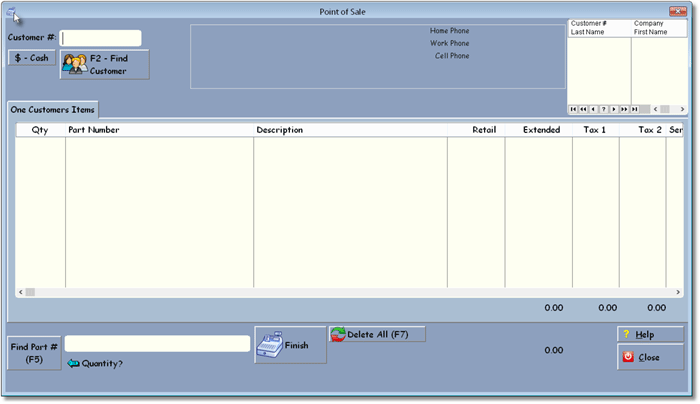The width and height of the screenshot is (700, 404).
Task: Click the question mark navigator search button
Action: tap(604, 109)
